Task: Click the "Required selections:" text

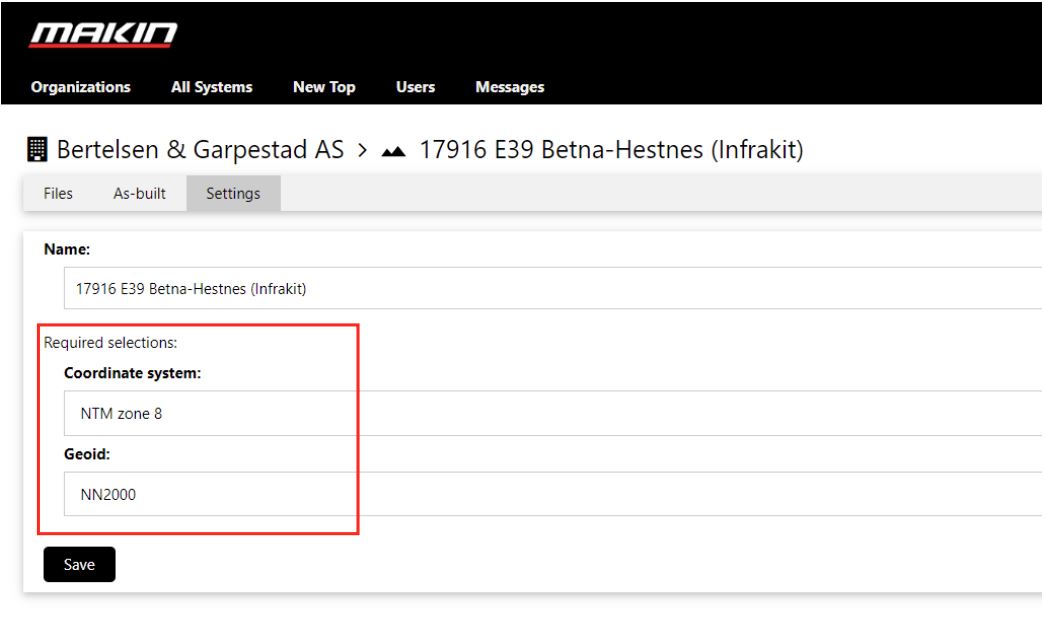Action: point(110,343)
